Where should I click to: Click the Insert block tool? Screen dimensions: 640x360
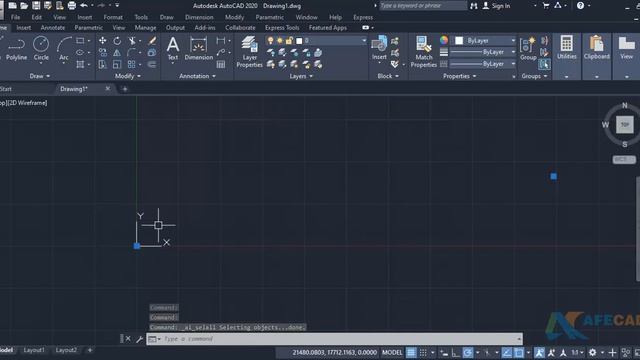point(379,48)
